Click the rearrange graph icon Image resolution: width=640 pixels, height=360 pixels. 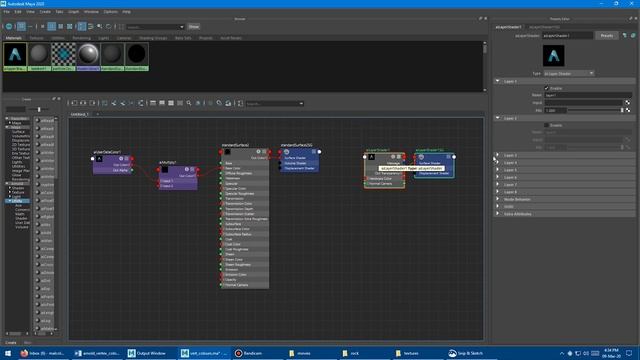coord(141,103)
